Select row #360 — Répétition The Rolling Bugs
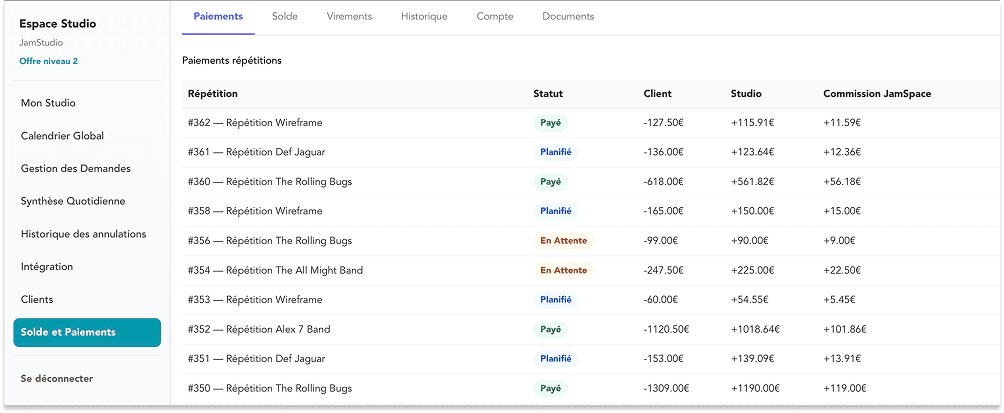Image resolution: width=1004 pixels, height=413 pixels. [x=592, y=182]
